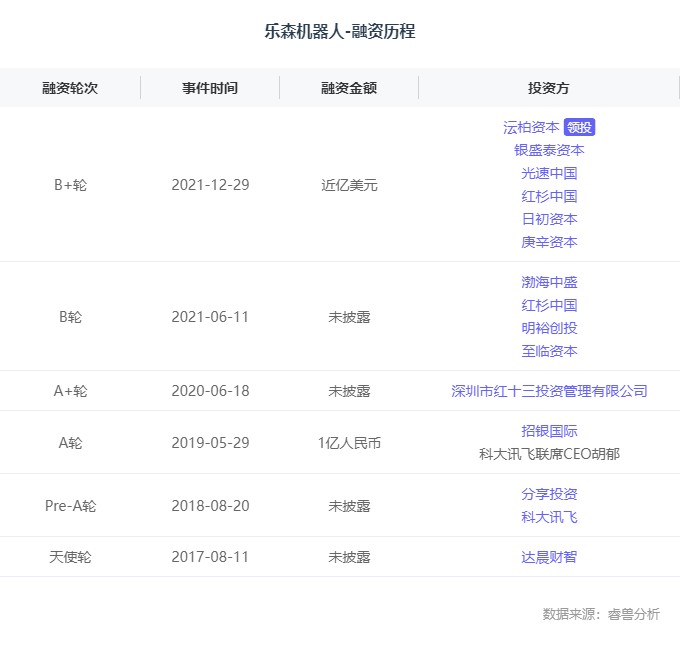Open the 明裕创投 investor link
This screenshot has width=680, height=650.
coord(549,328)
